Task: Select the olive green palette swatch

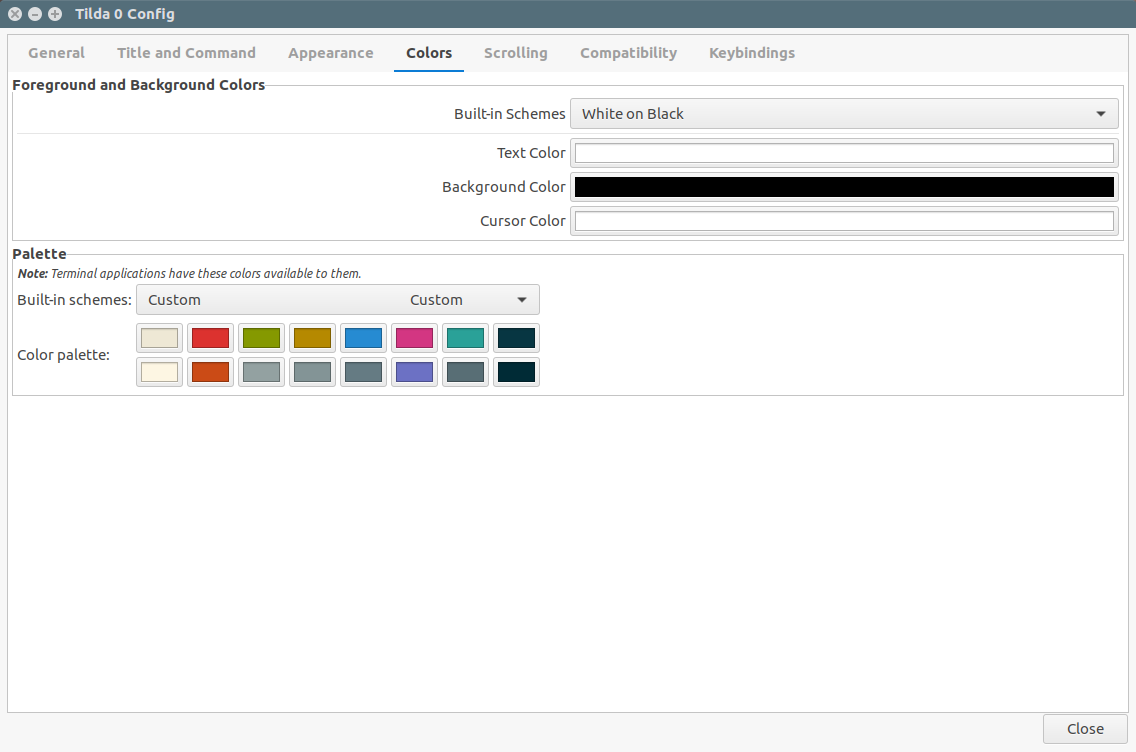Action: [x=262, y=338]
